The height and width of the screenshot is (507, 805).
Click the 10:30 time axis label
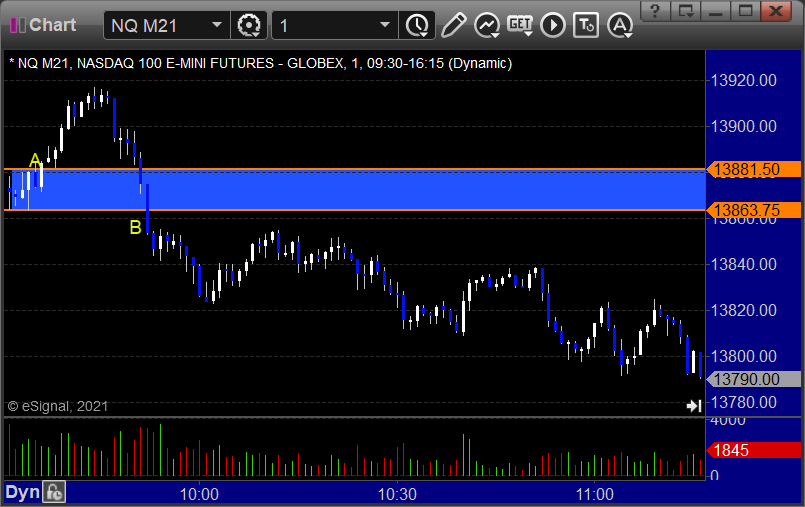pyautogui.click(x=397, y=494)
